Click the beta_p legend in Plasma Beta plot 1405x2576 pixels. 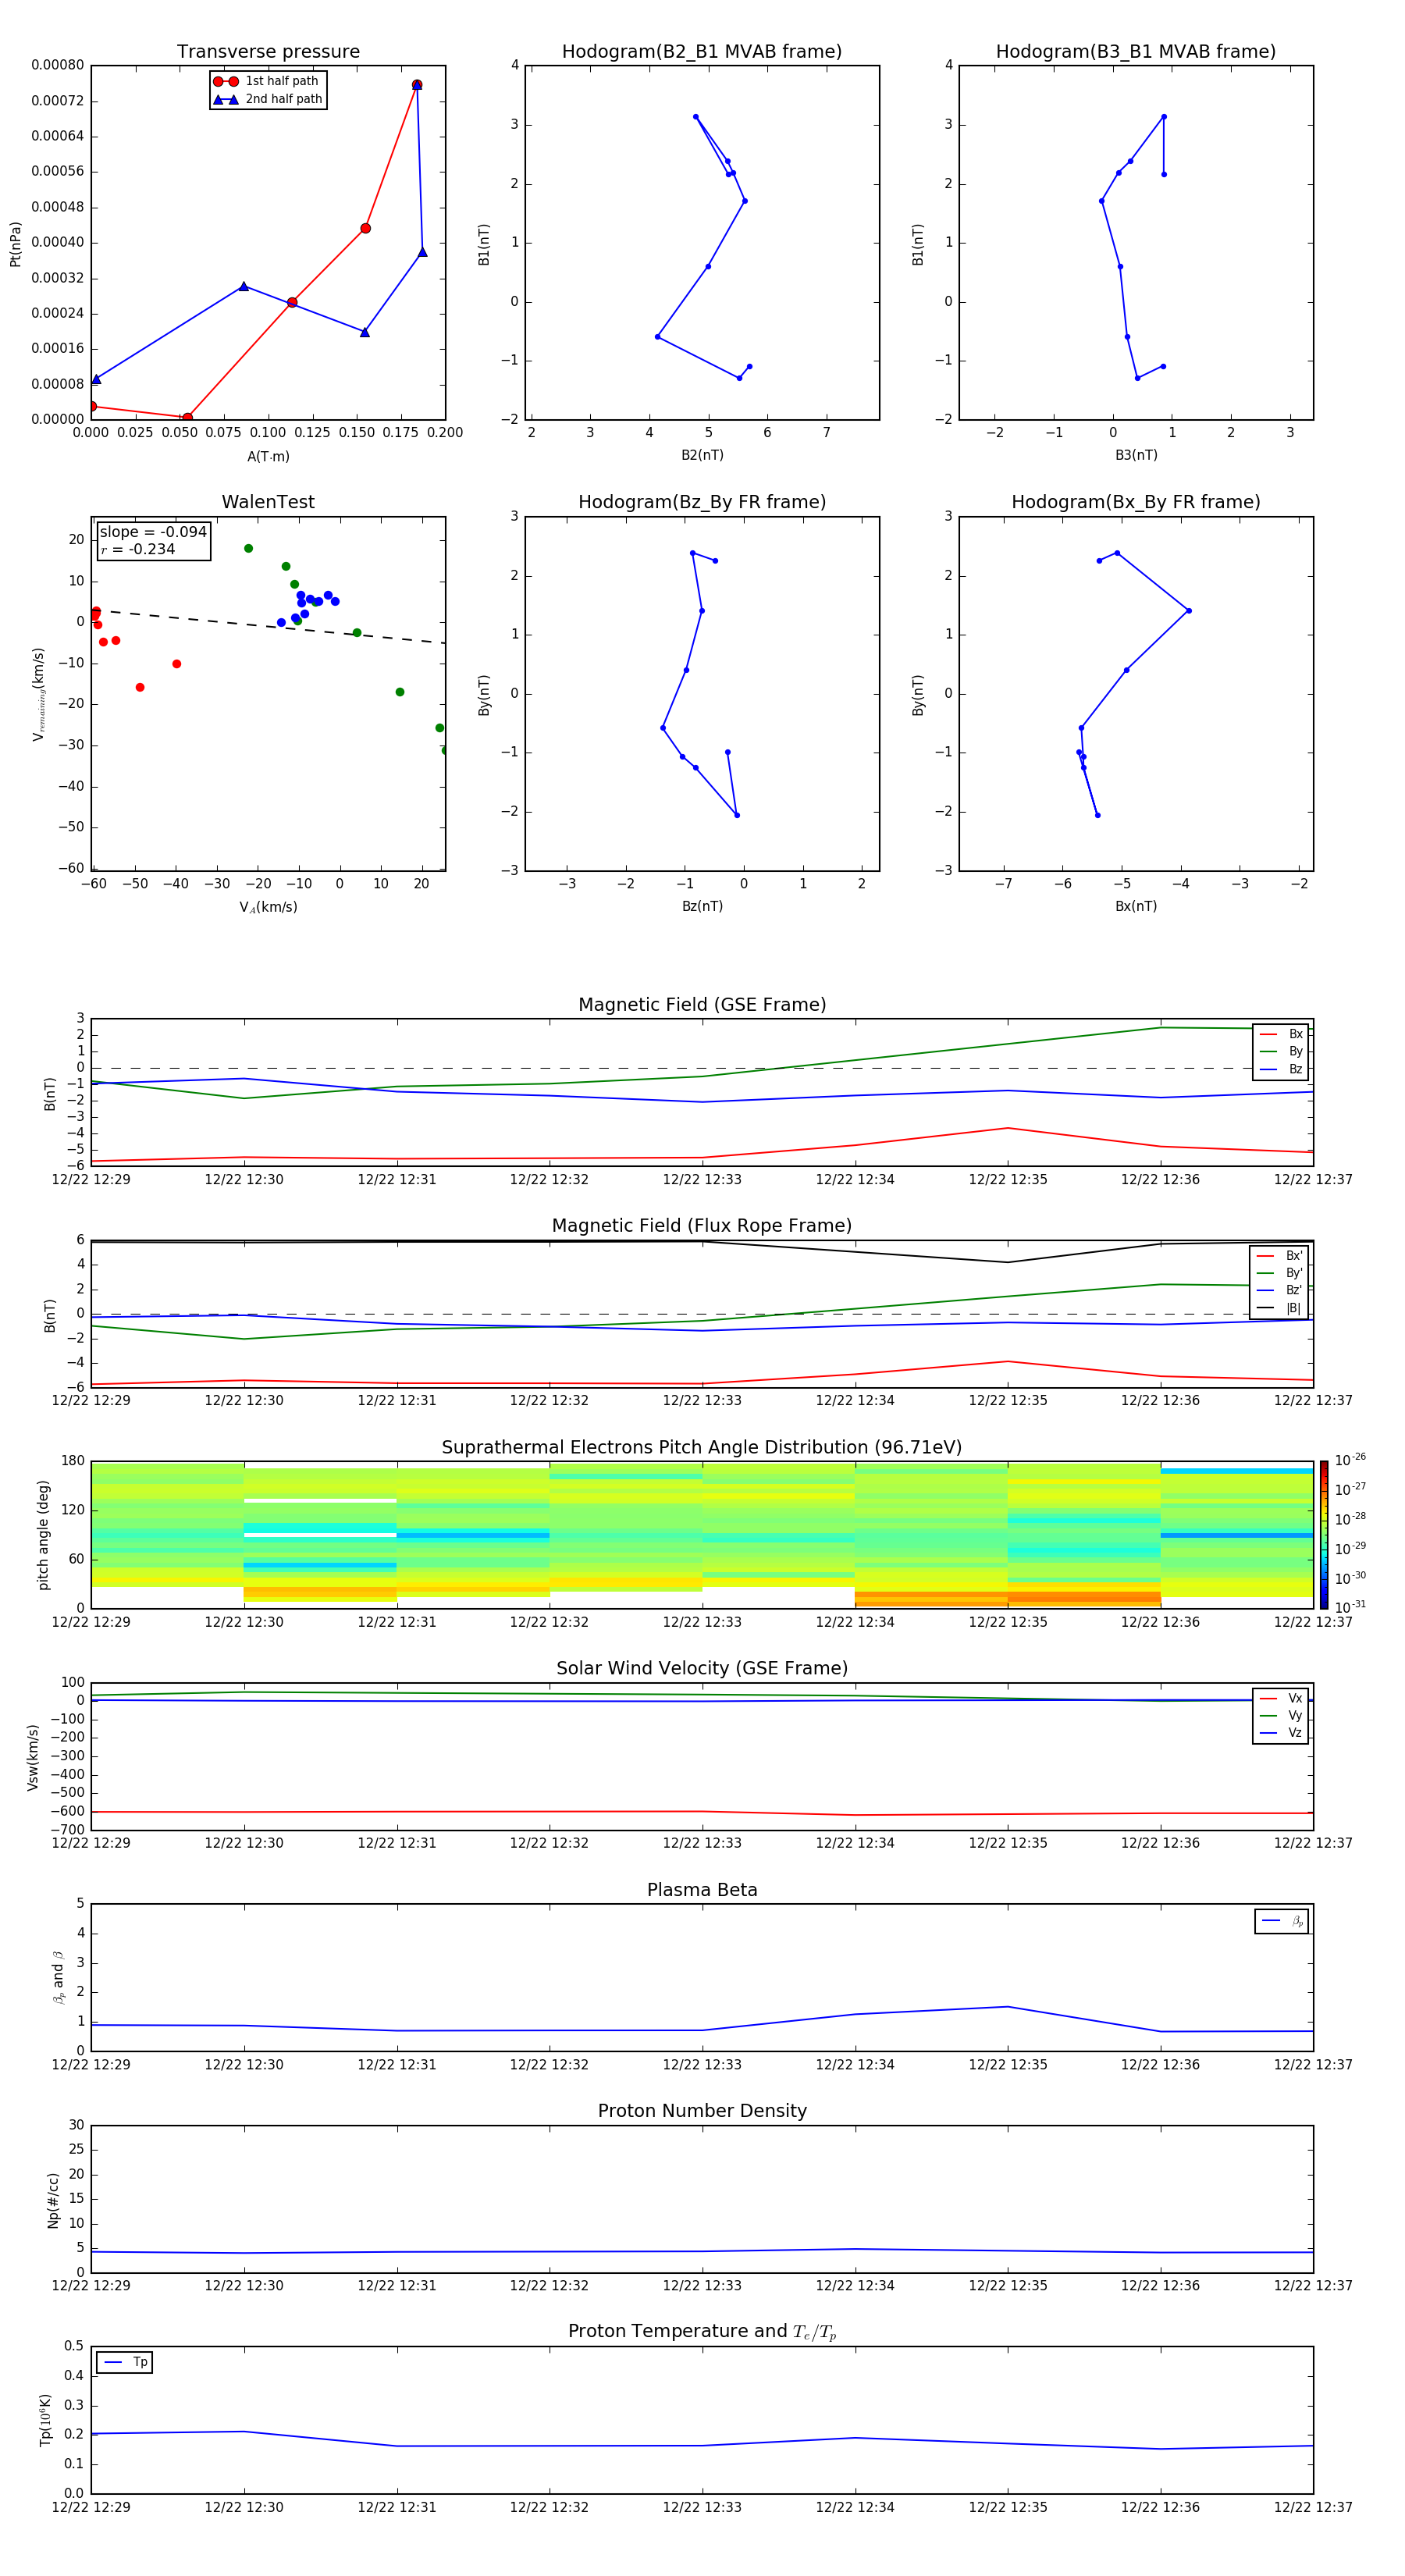[1282, 1921]
